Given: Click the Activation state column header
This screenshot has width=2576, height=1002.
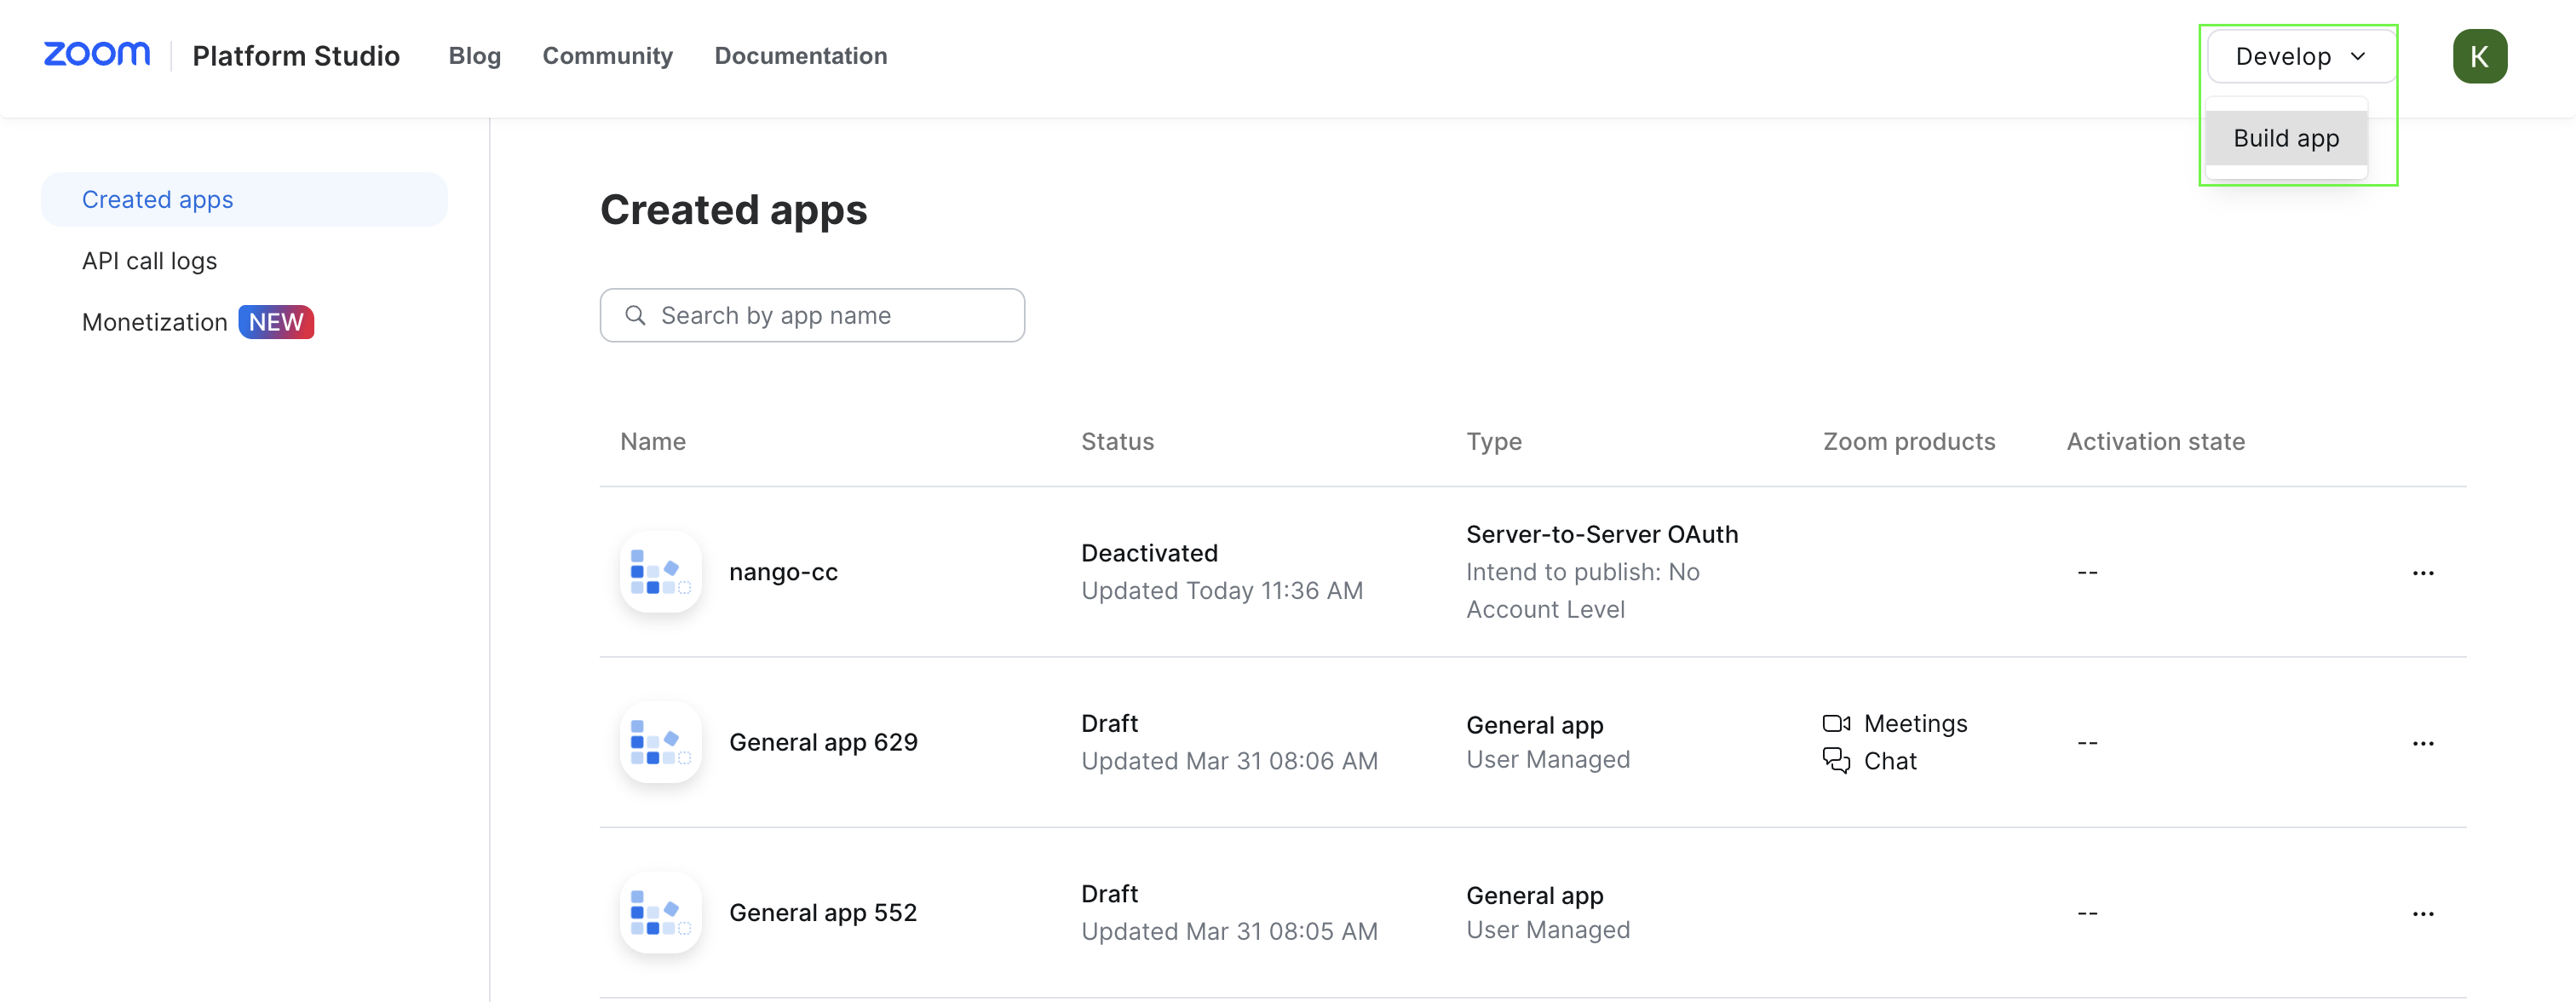Looking at the screenshot, I should point(2155,441).
